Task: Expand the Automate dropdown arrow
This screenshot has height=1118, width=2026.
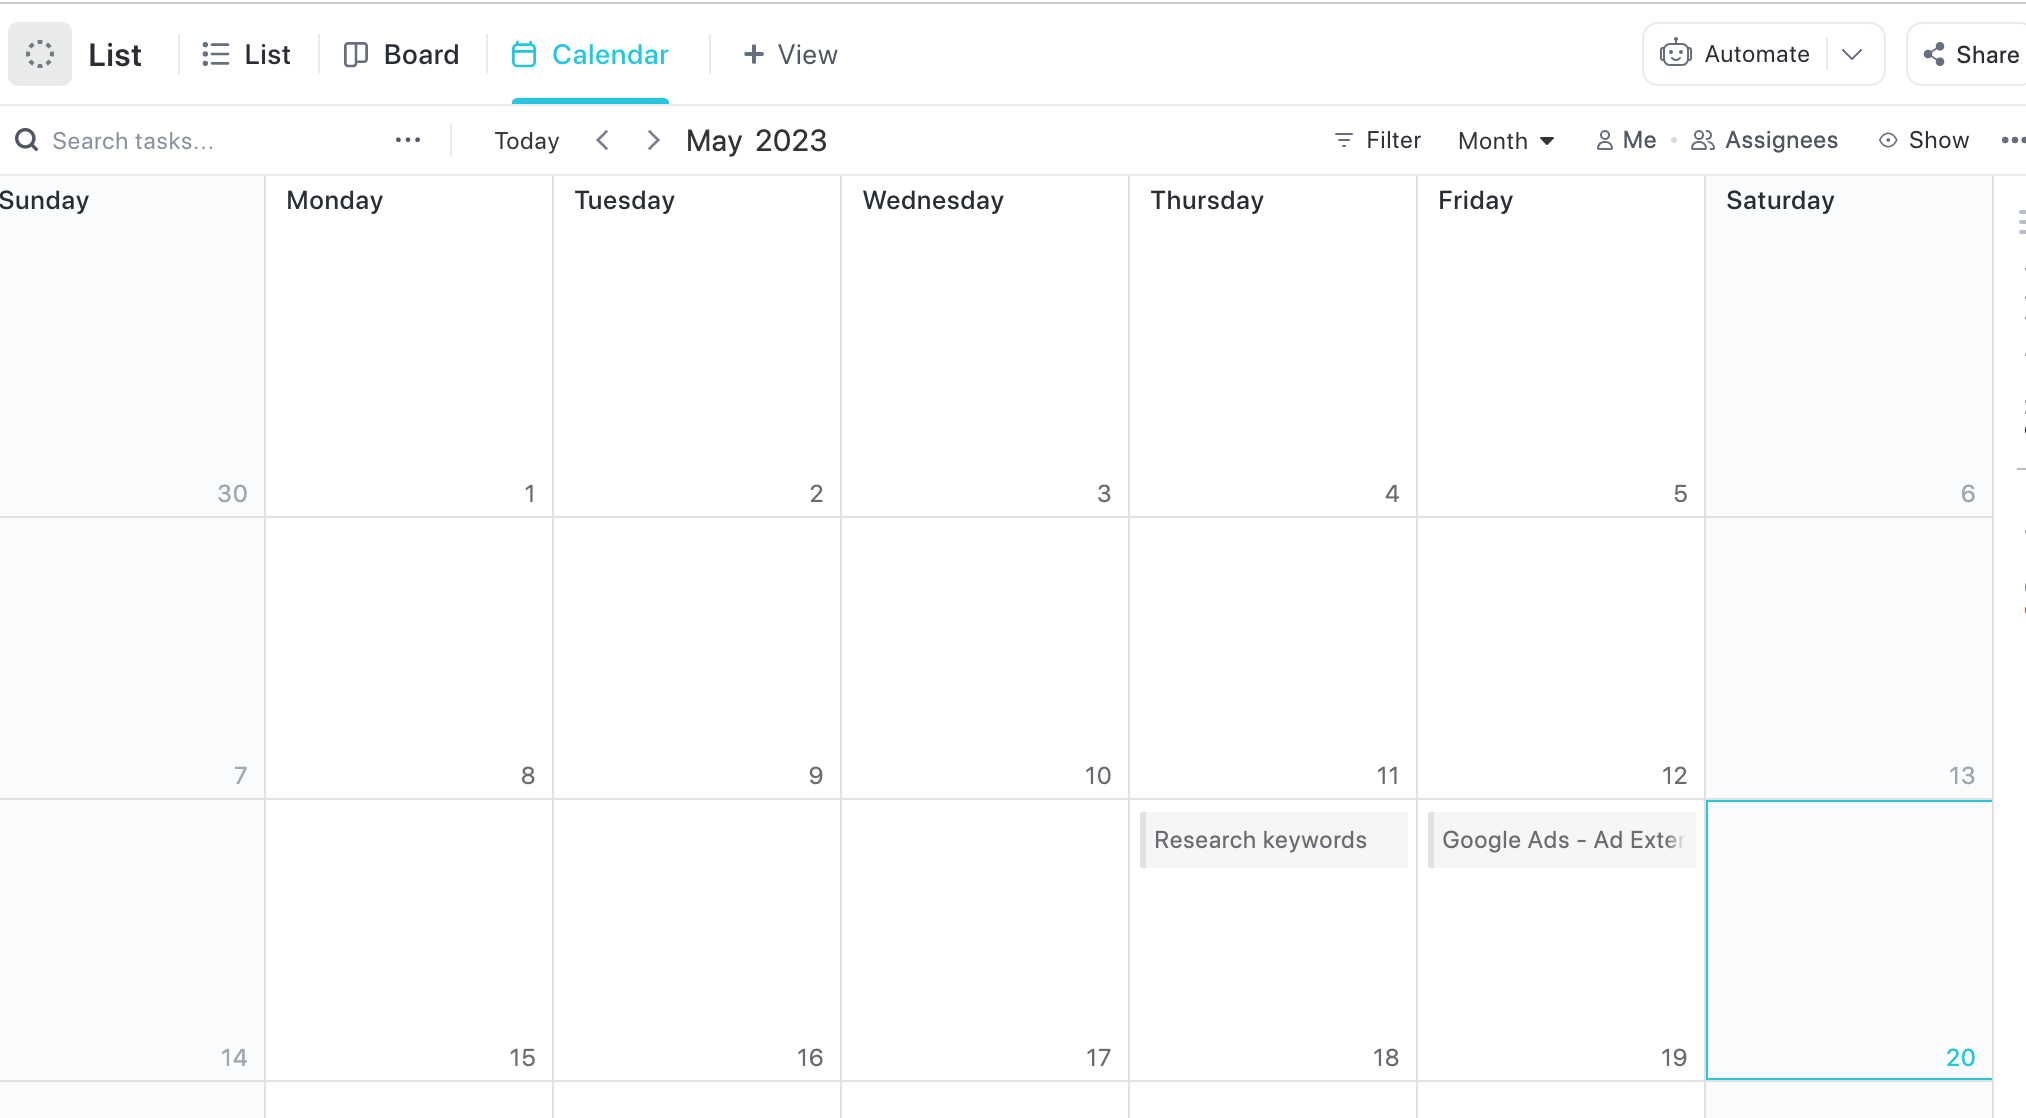Action: (1852, 54)
